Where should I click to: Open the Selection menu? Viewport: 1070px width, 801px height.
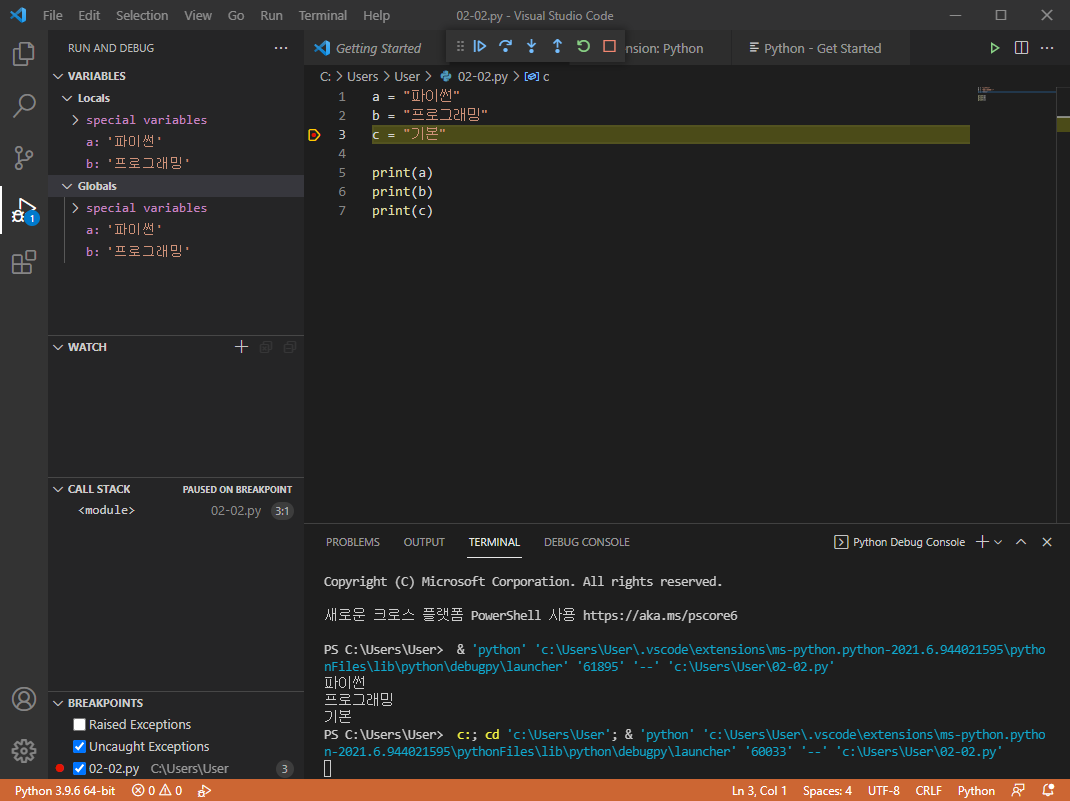click(x=142, y=15)
